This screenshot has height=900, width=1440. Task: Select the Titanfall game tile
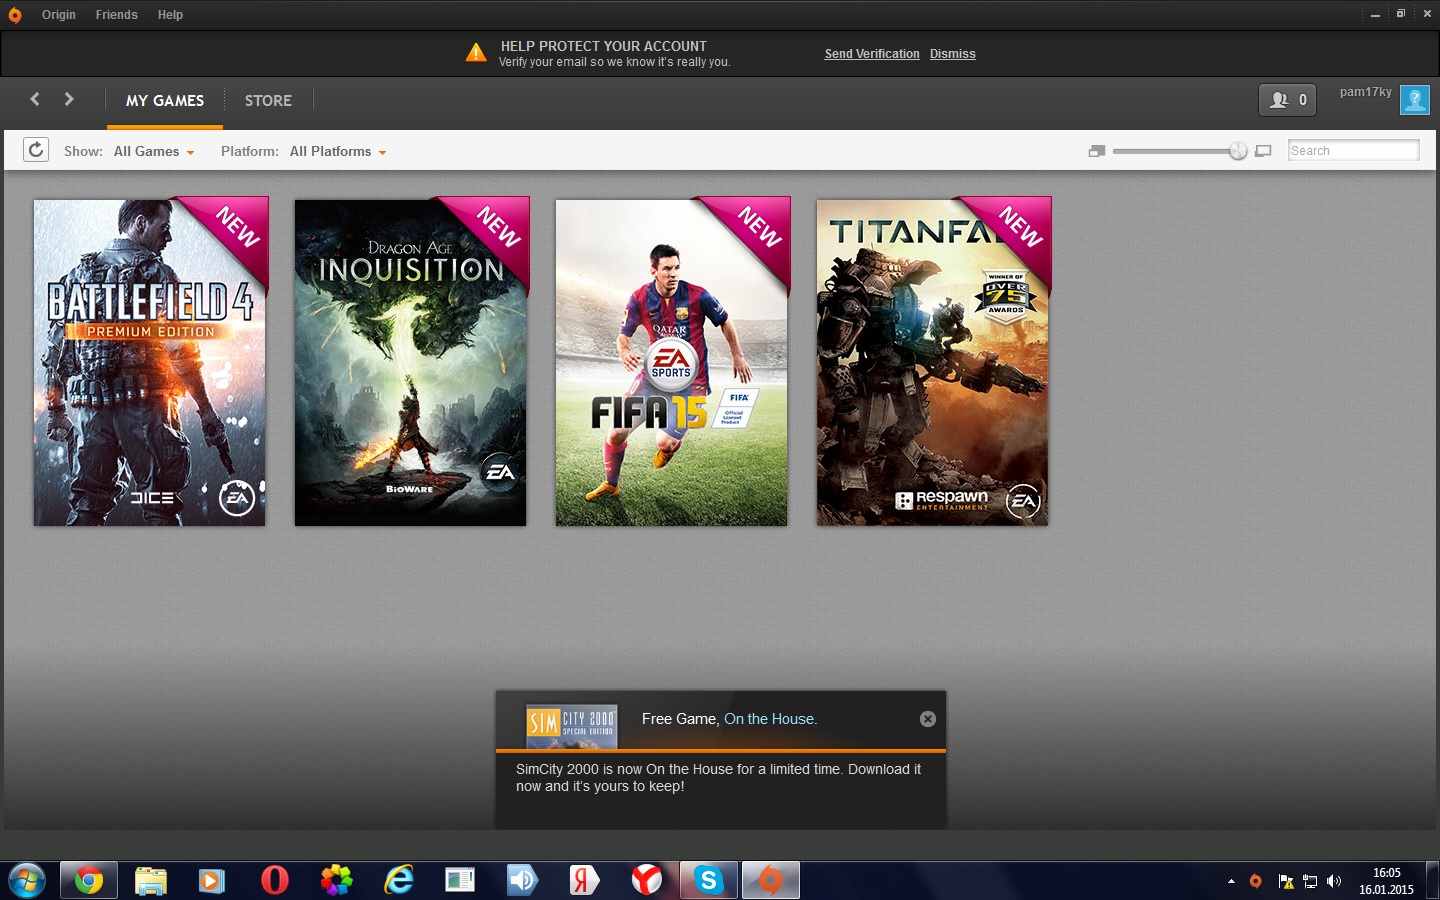pyautogui.click(x=933, y=362)
